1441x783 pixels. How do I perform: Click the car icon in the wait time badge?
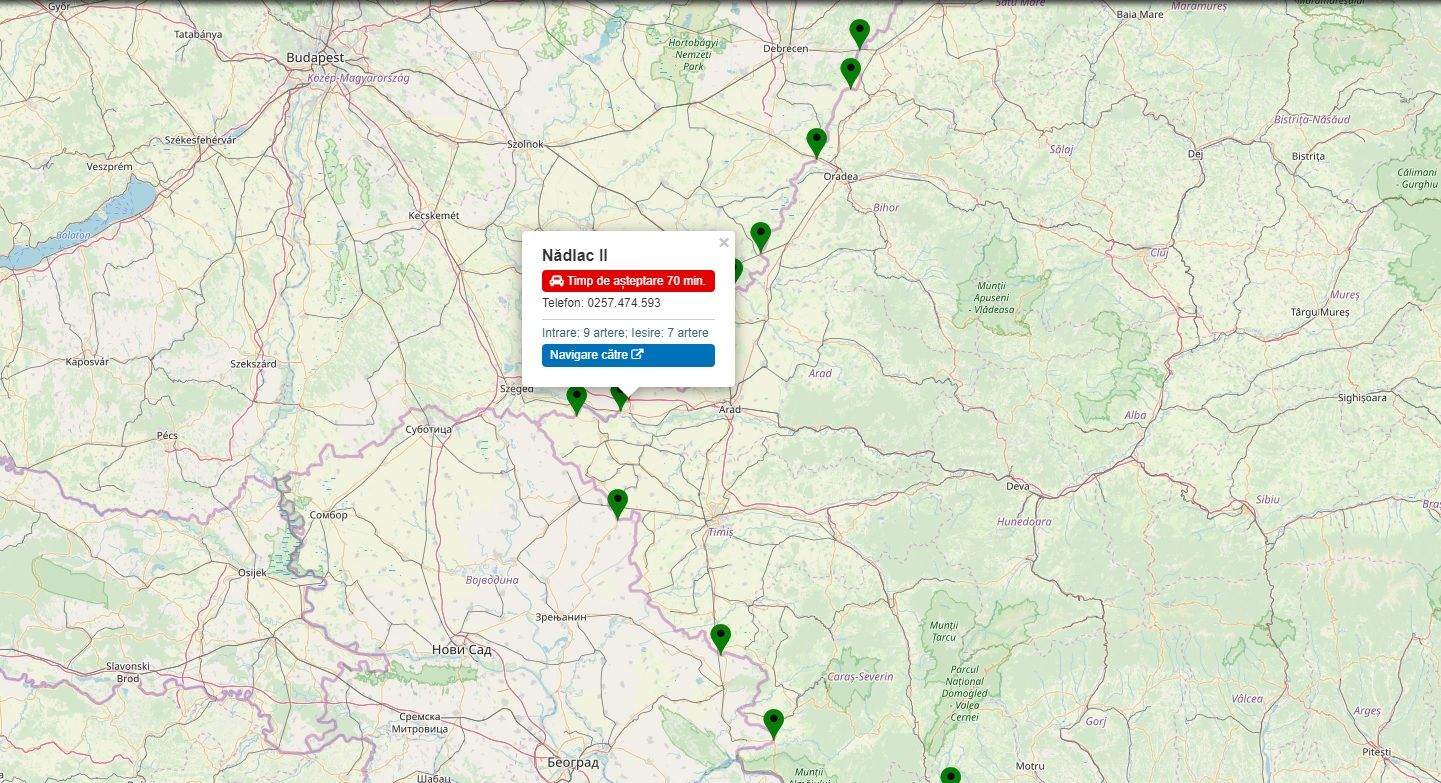pos(556,281)
